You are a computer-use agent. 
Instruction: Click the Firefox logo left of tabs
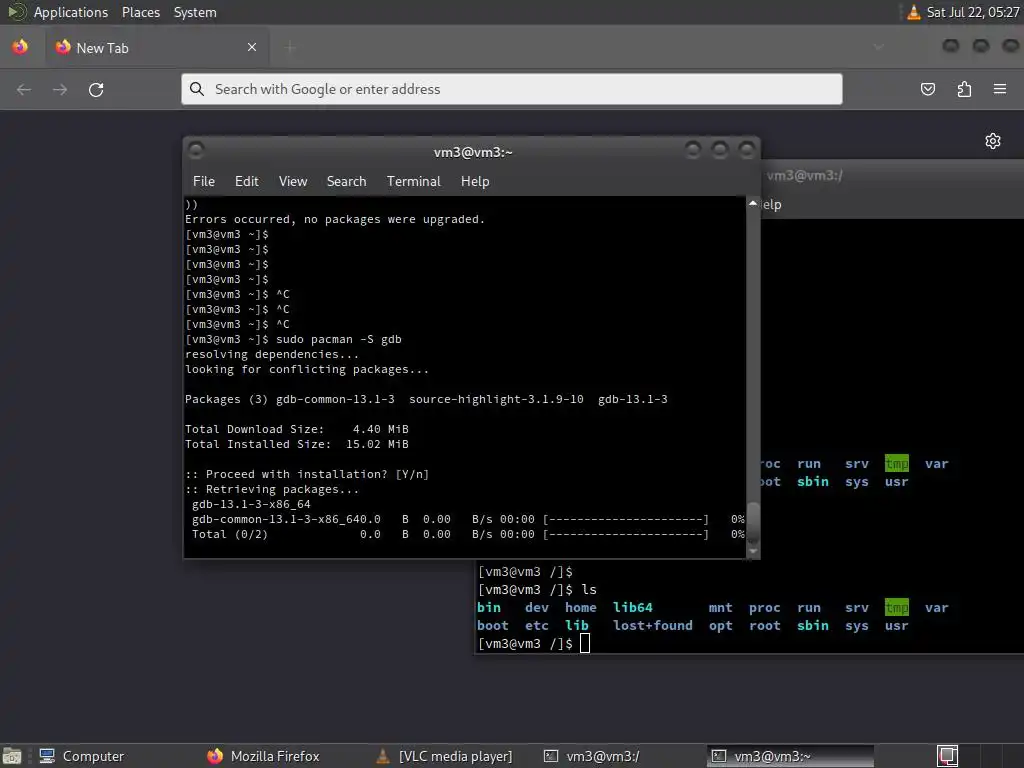pos(20,47)
